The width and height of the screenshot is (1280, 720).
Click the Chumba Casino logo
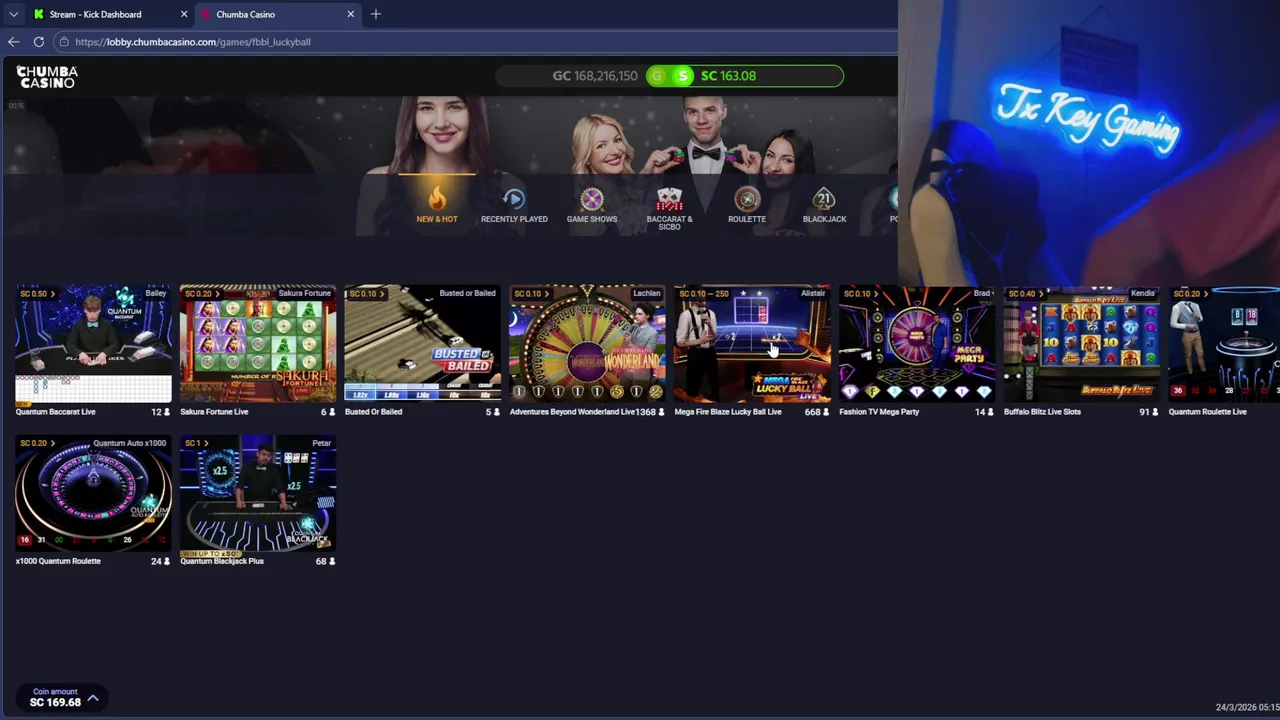47,76
